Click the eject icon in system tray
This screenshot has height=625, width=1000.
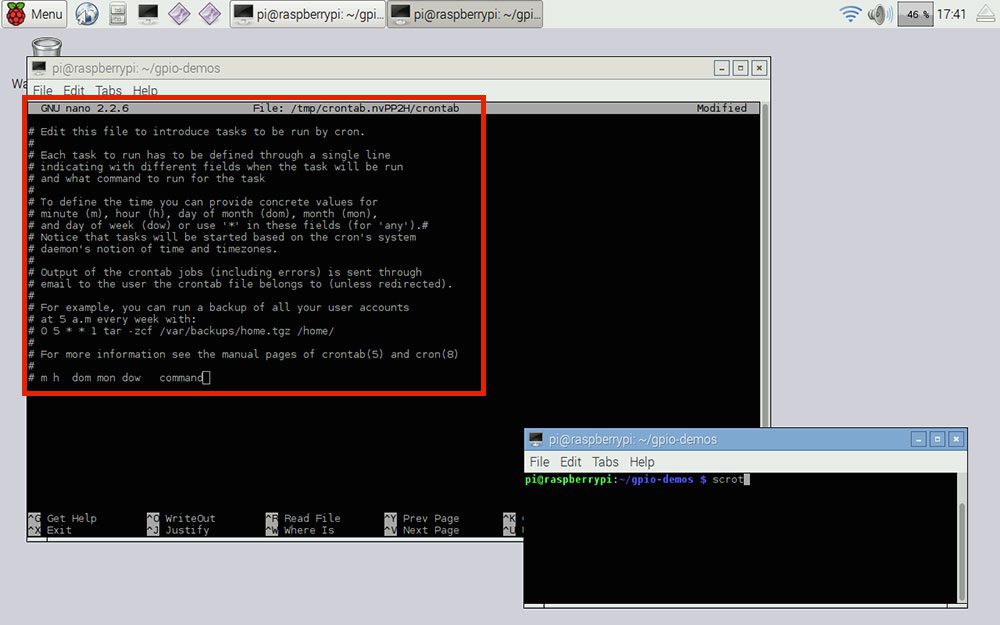tap(986, 13)
